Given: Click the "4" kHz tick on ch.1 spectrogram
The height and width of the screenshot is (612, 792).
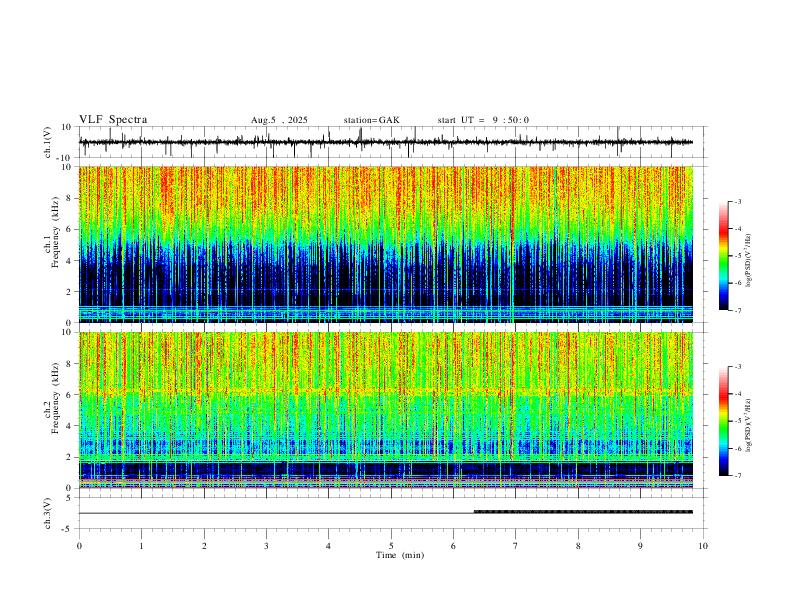Looking at the screenshot, I should click(x=70, y=260).
